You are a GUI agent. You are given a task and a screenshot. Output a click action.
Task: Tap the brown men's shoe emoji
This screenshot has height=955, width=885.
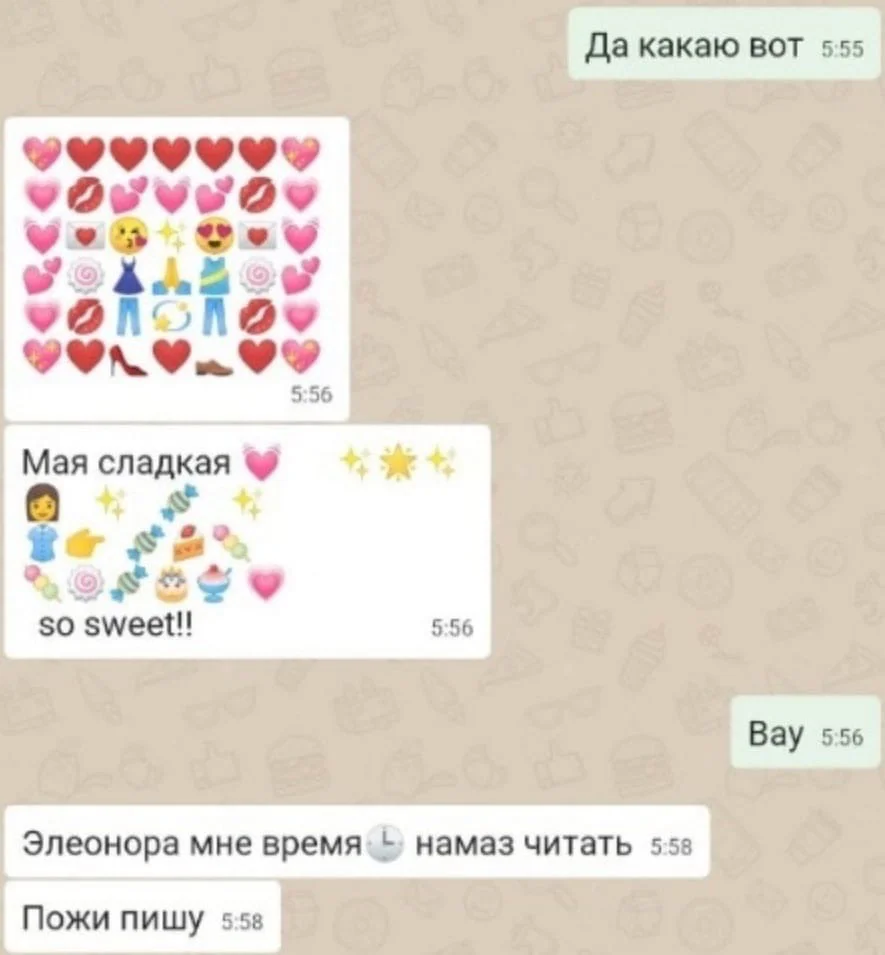[x=214, y=364]
